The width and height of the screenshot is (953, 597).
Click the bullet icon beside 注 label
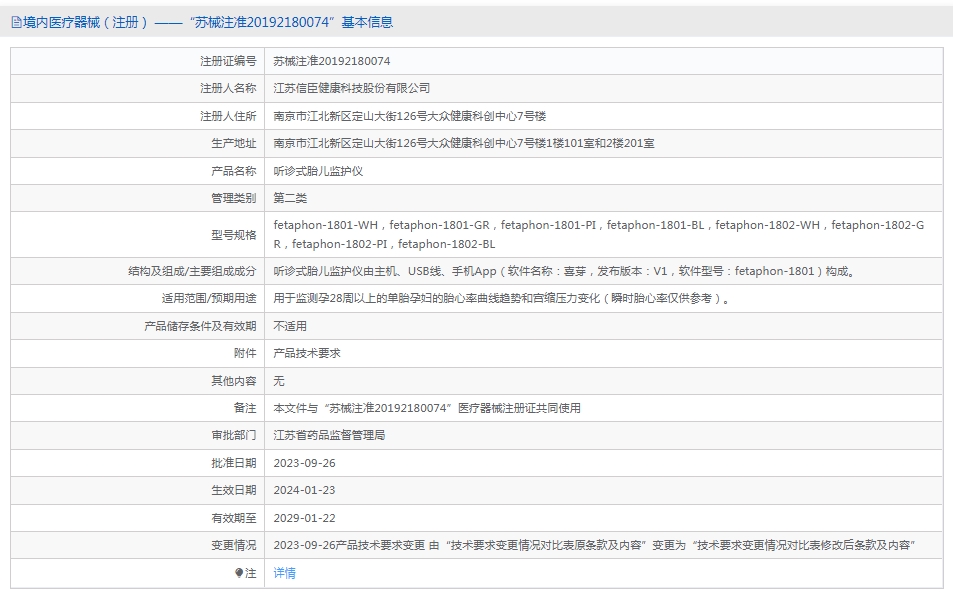tap(239, 573)
